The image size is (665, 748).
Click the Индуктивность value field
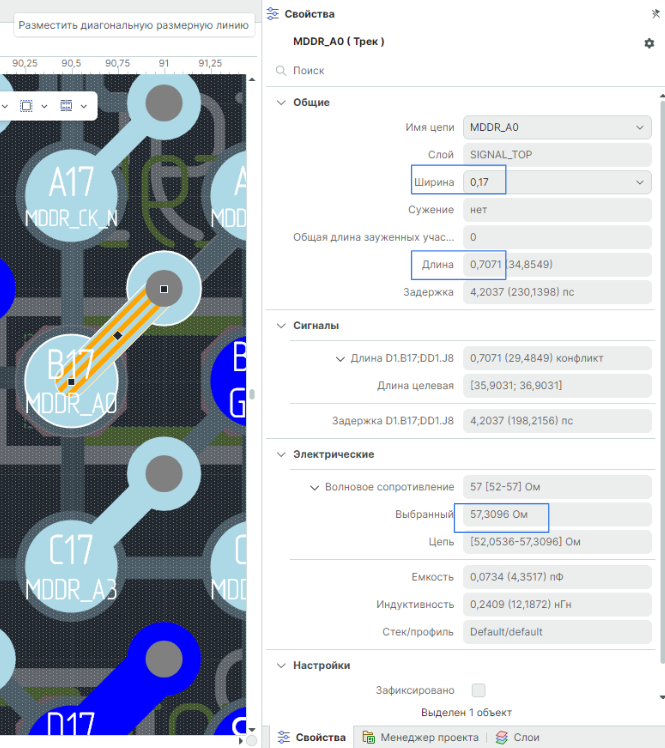[557, 604]
